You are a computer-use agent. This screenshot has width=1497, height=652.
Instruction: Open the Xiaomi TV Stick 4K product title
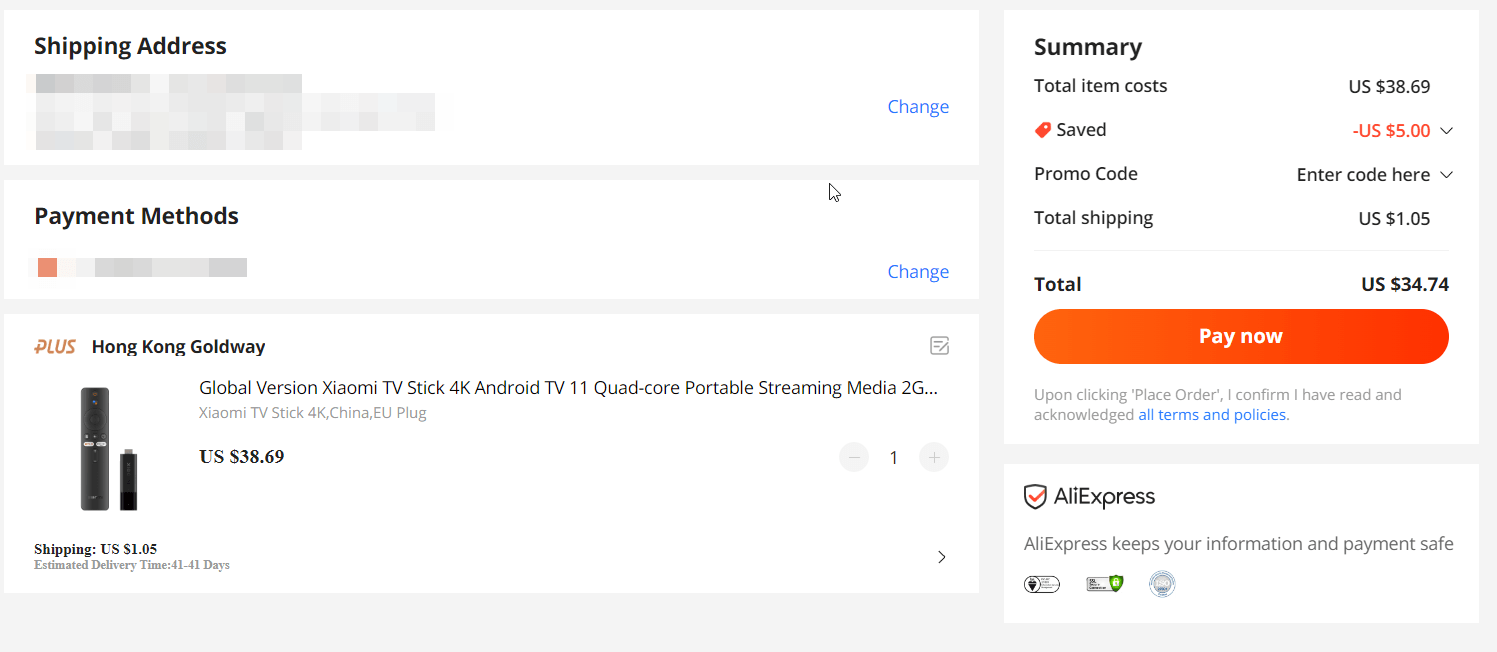coord(568,388)
